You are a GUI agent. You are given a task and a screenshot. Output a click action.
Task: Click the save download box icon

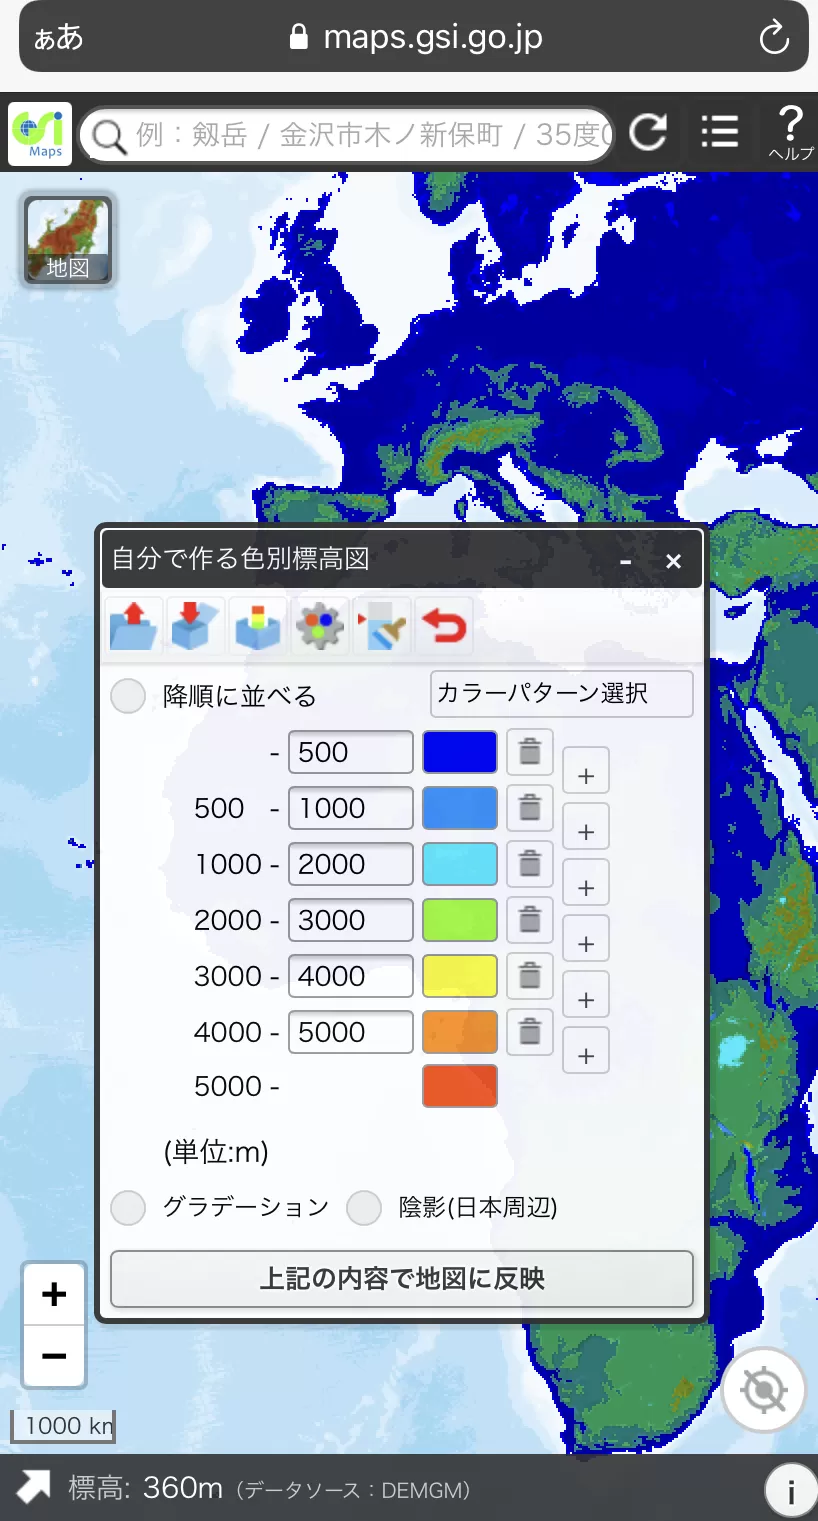point(195,626)
